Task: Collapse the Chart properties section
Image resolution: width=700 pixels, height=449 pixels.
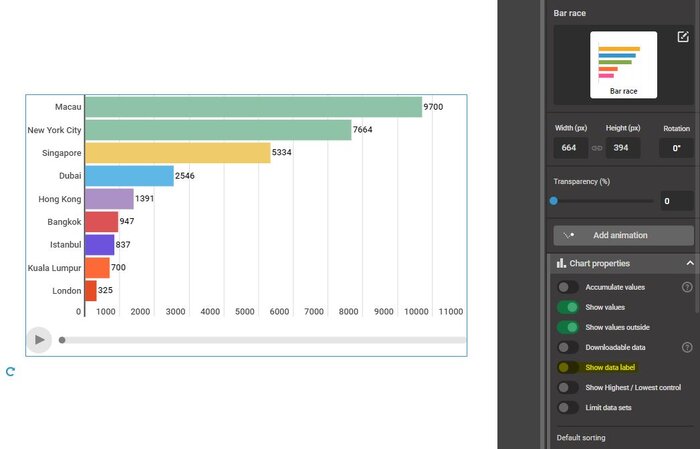Action: click(x=689, y=263)
